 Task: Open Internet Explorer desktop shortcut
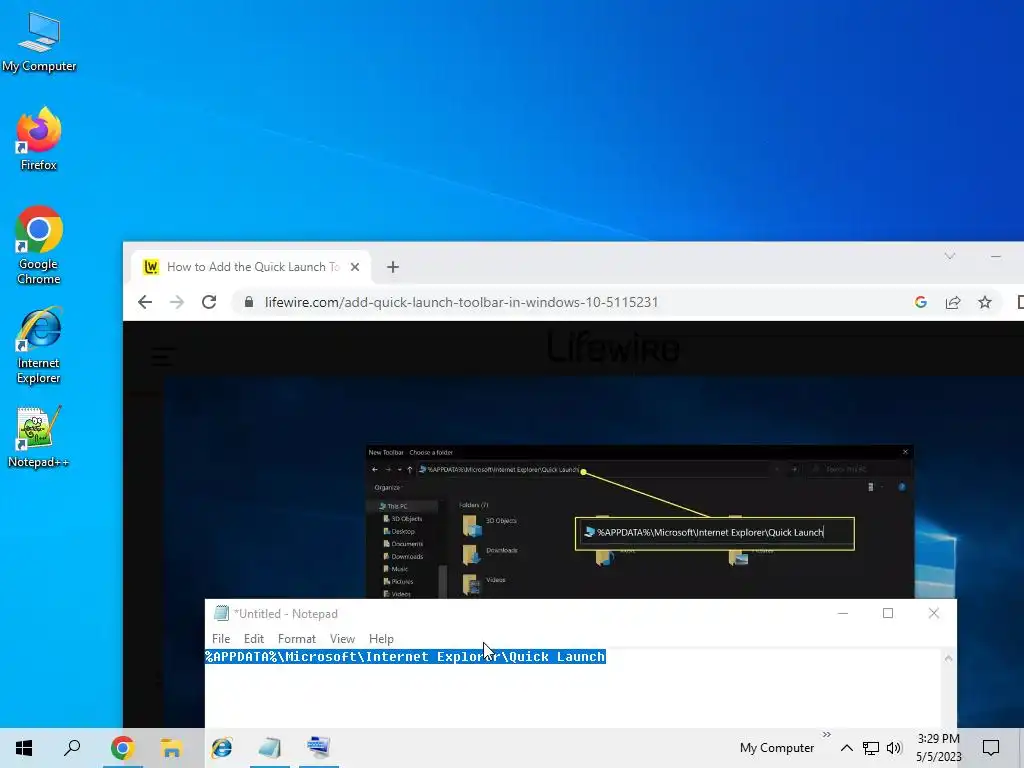(39, 345)
